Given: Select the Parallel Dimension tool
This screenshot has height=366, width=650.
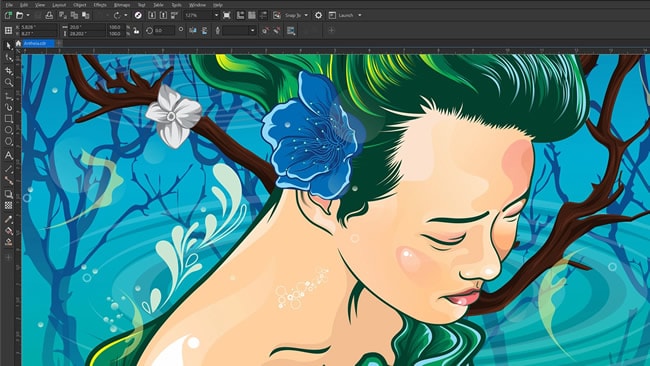Looking at the screenshot, I should tap(8, 169).
